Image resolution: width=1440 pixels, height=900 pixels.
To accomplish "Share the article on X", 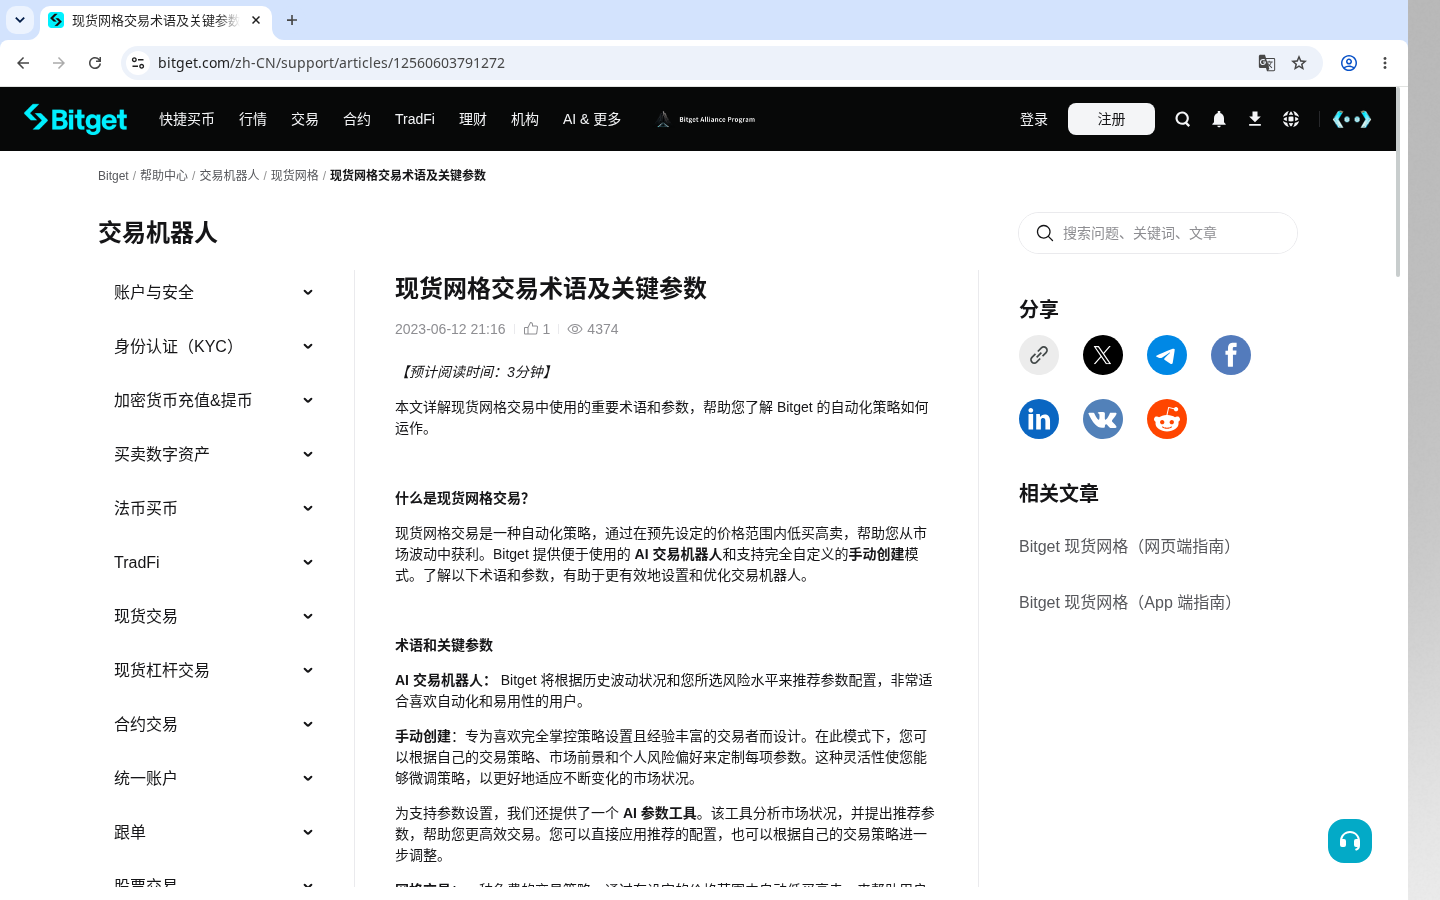I will [x=1103, y=355].
